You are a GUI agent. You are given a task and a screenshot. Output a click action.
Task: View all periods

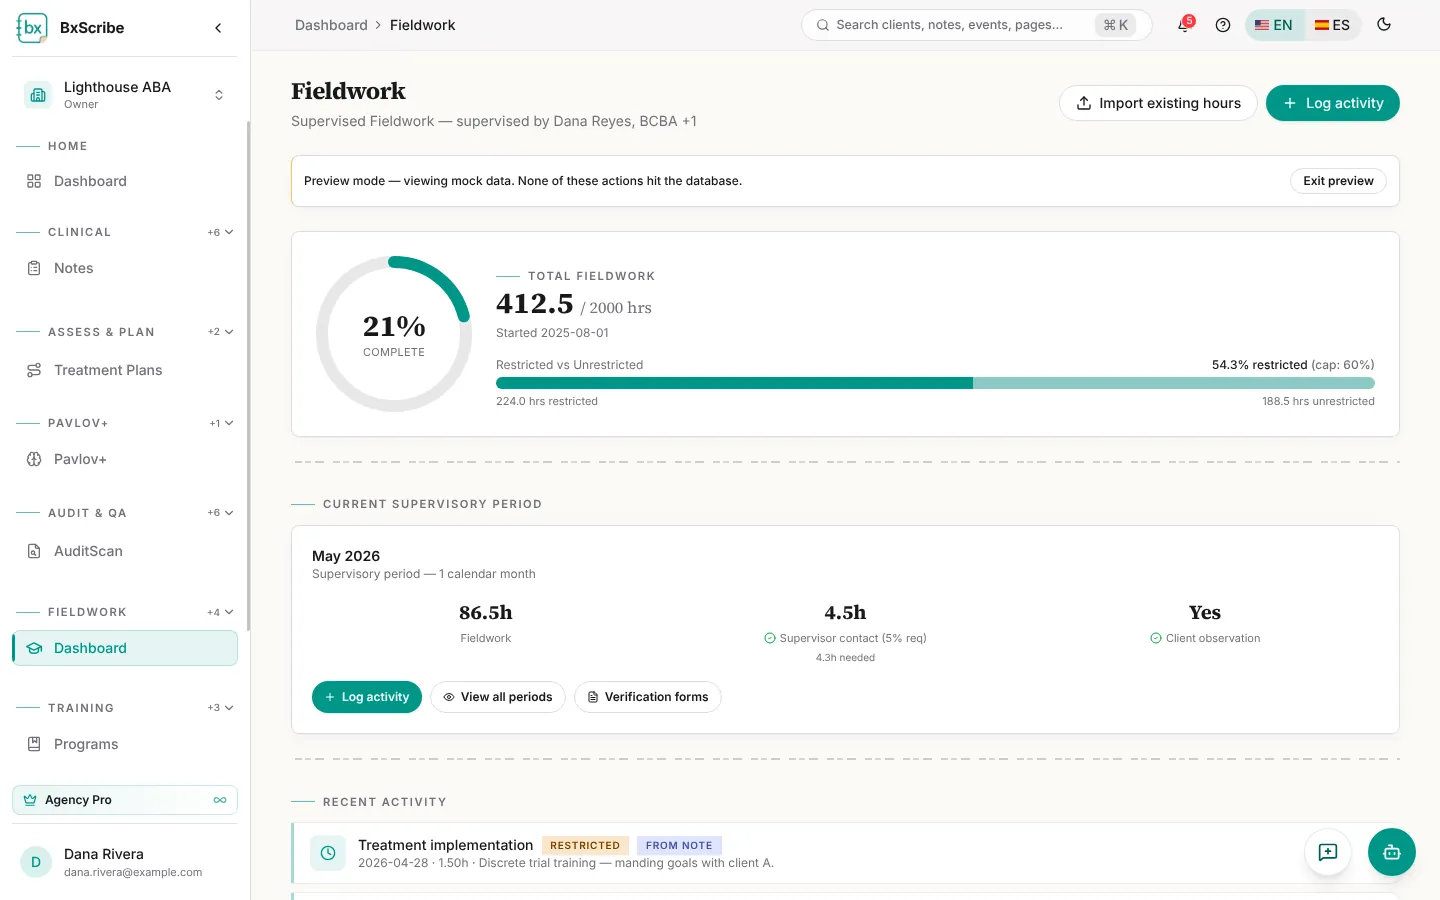498,697
